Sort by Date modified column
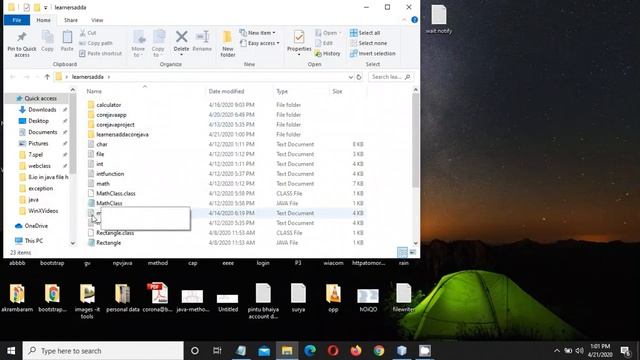 coord(238,91)
